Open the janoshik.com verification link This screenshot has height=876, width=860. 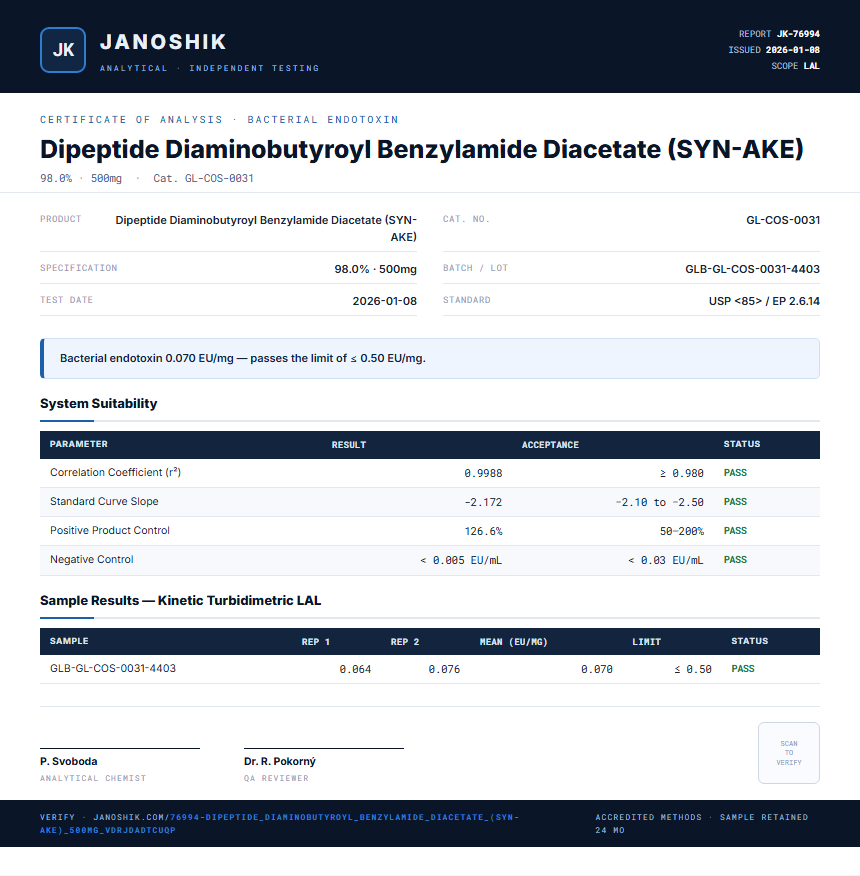coord(279,823)
